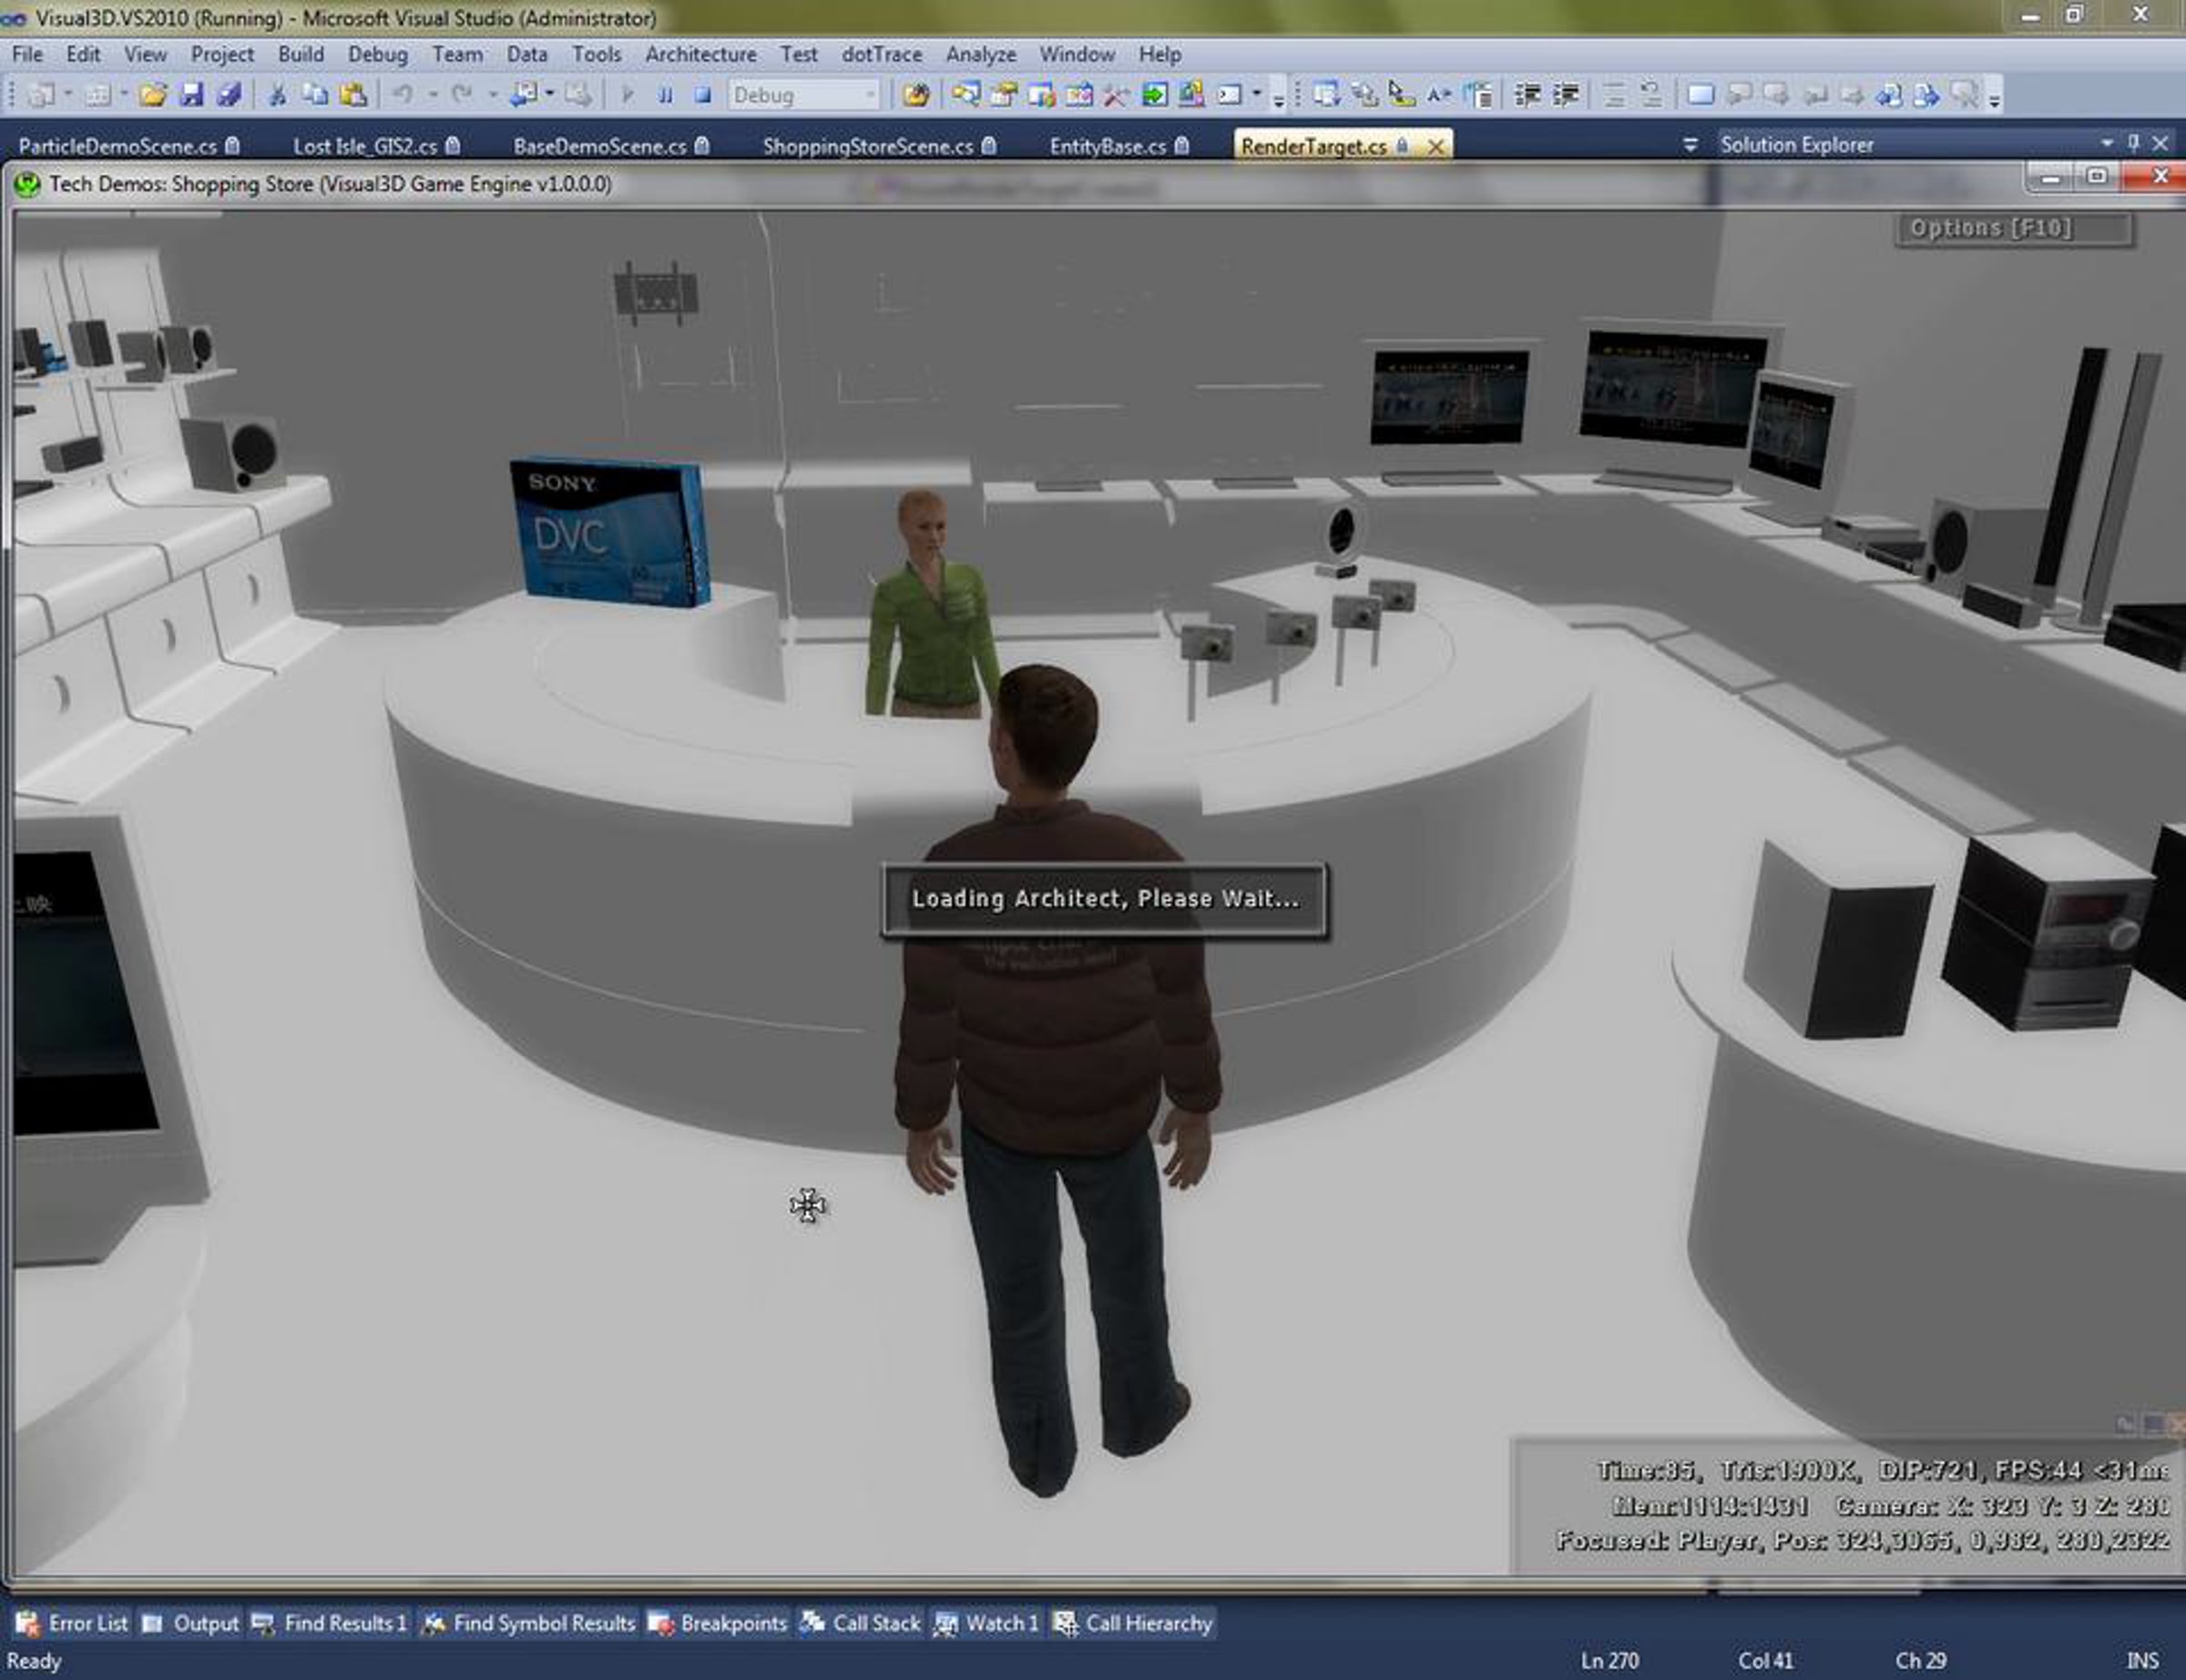The image size is (2186, 1680).
Task: Click the Paste clipboard icon
Action: coord(352,95)
